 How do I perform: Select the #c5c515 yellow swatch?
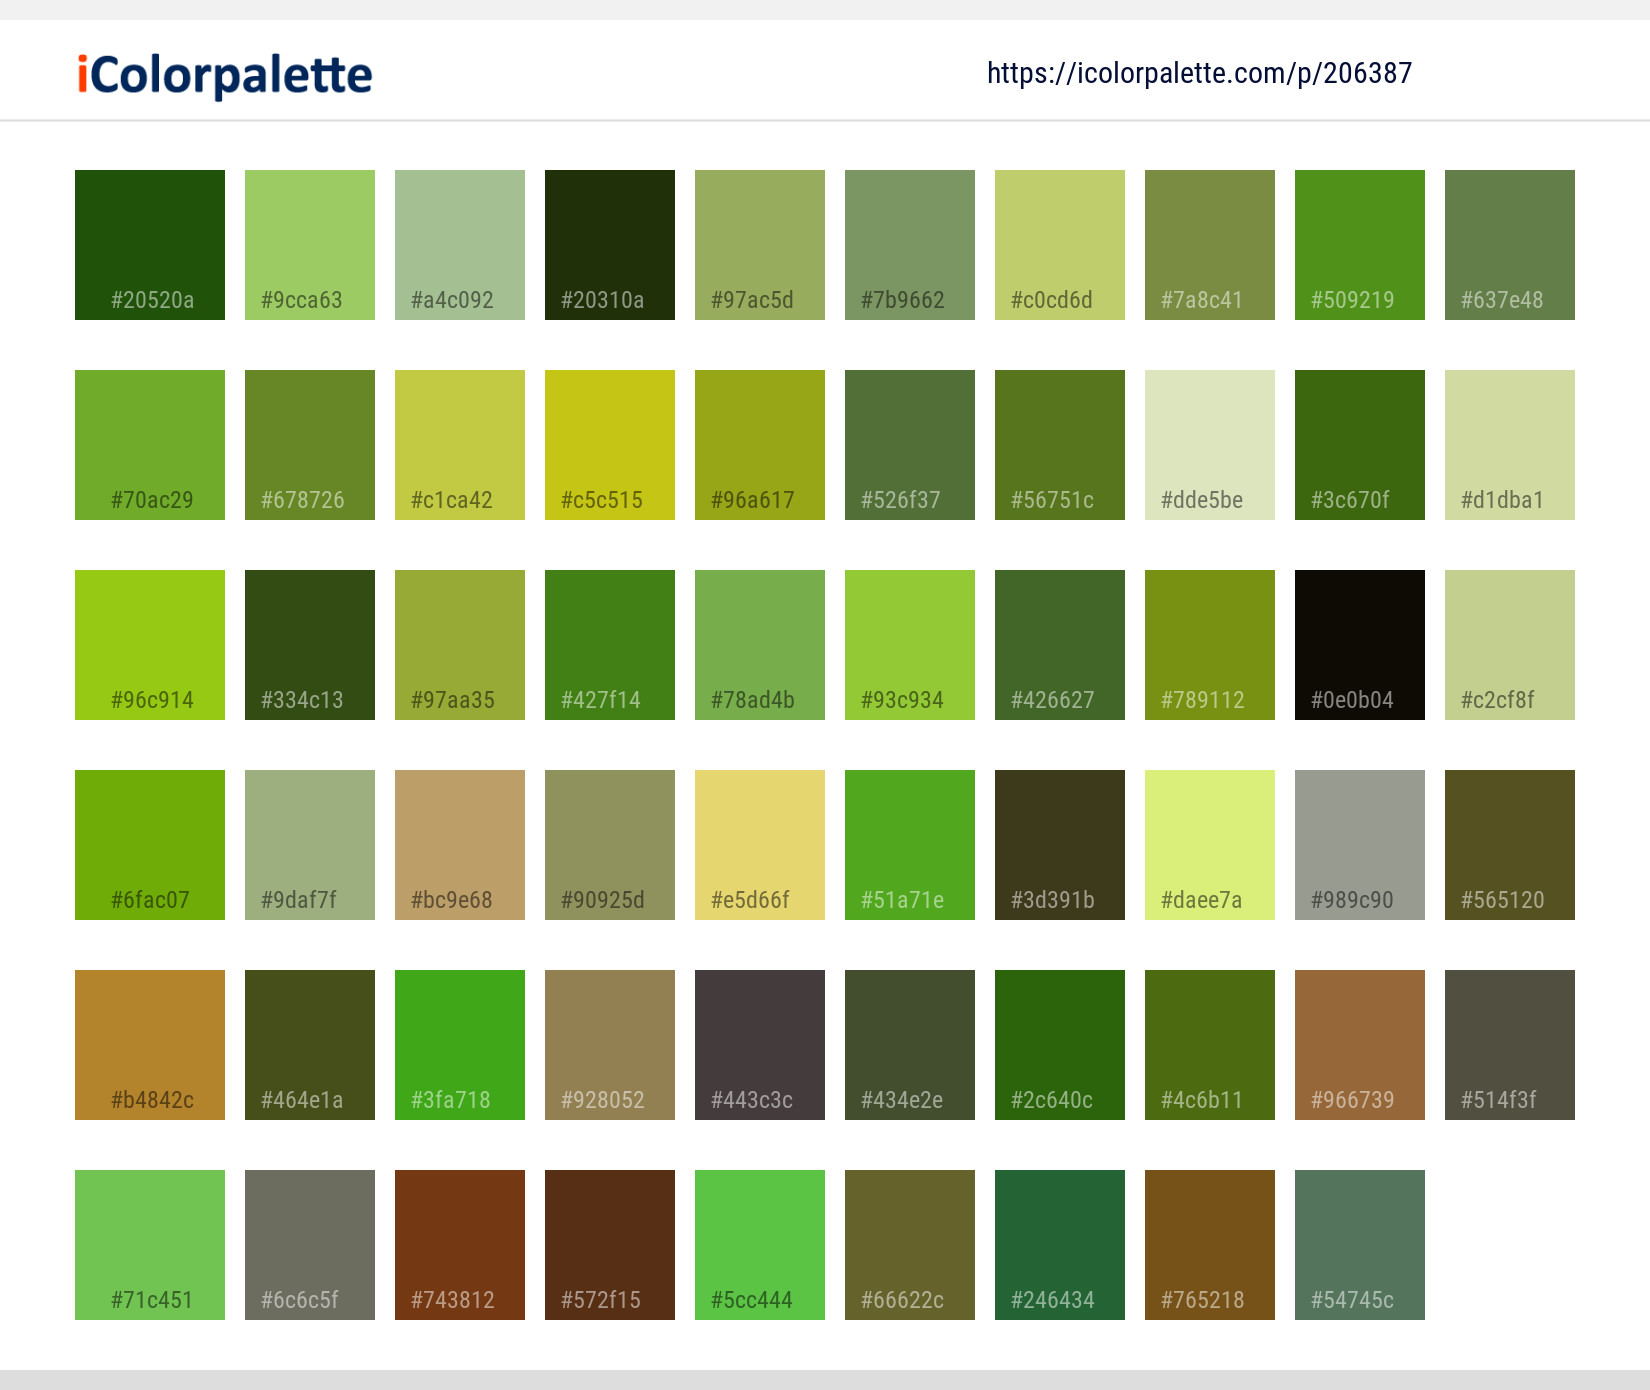(x=610, y=445)
